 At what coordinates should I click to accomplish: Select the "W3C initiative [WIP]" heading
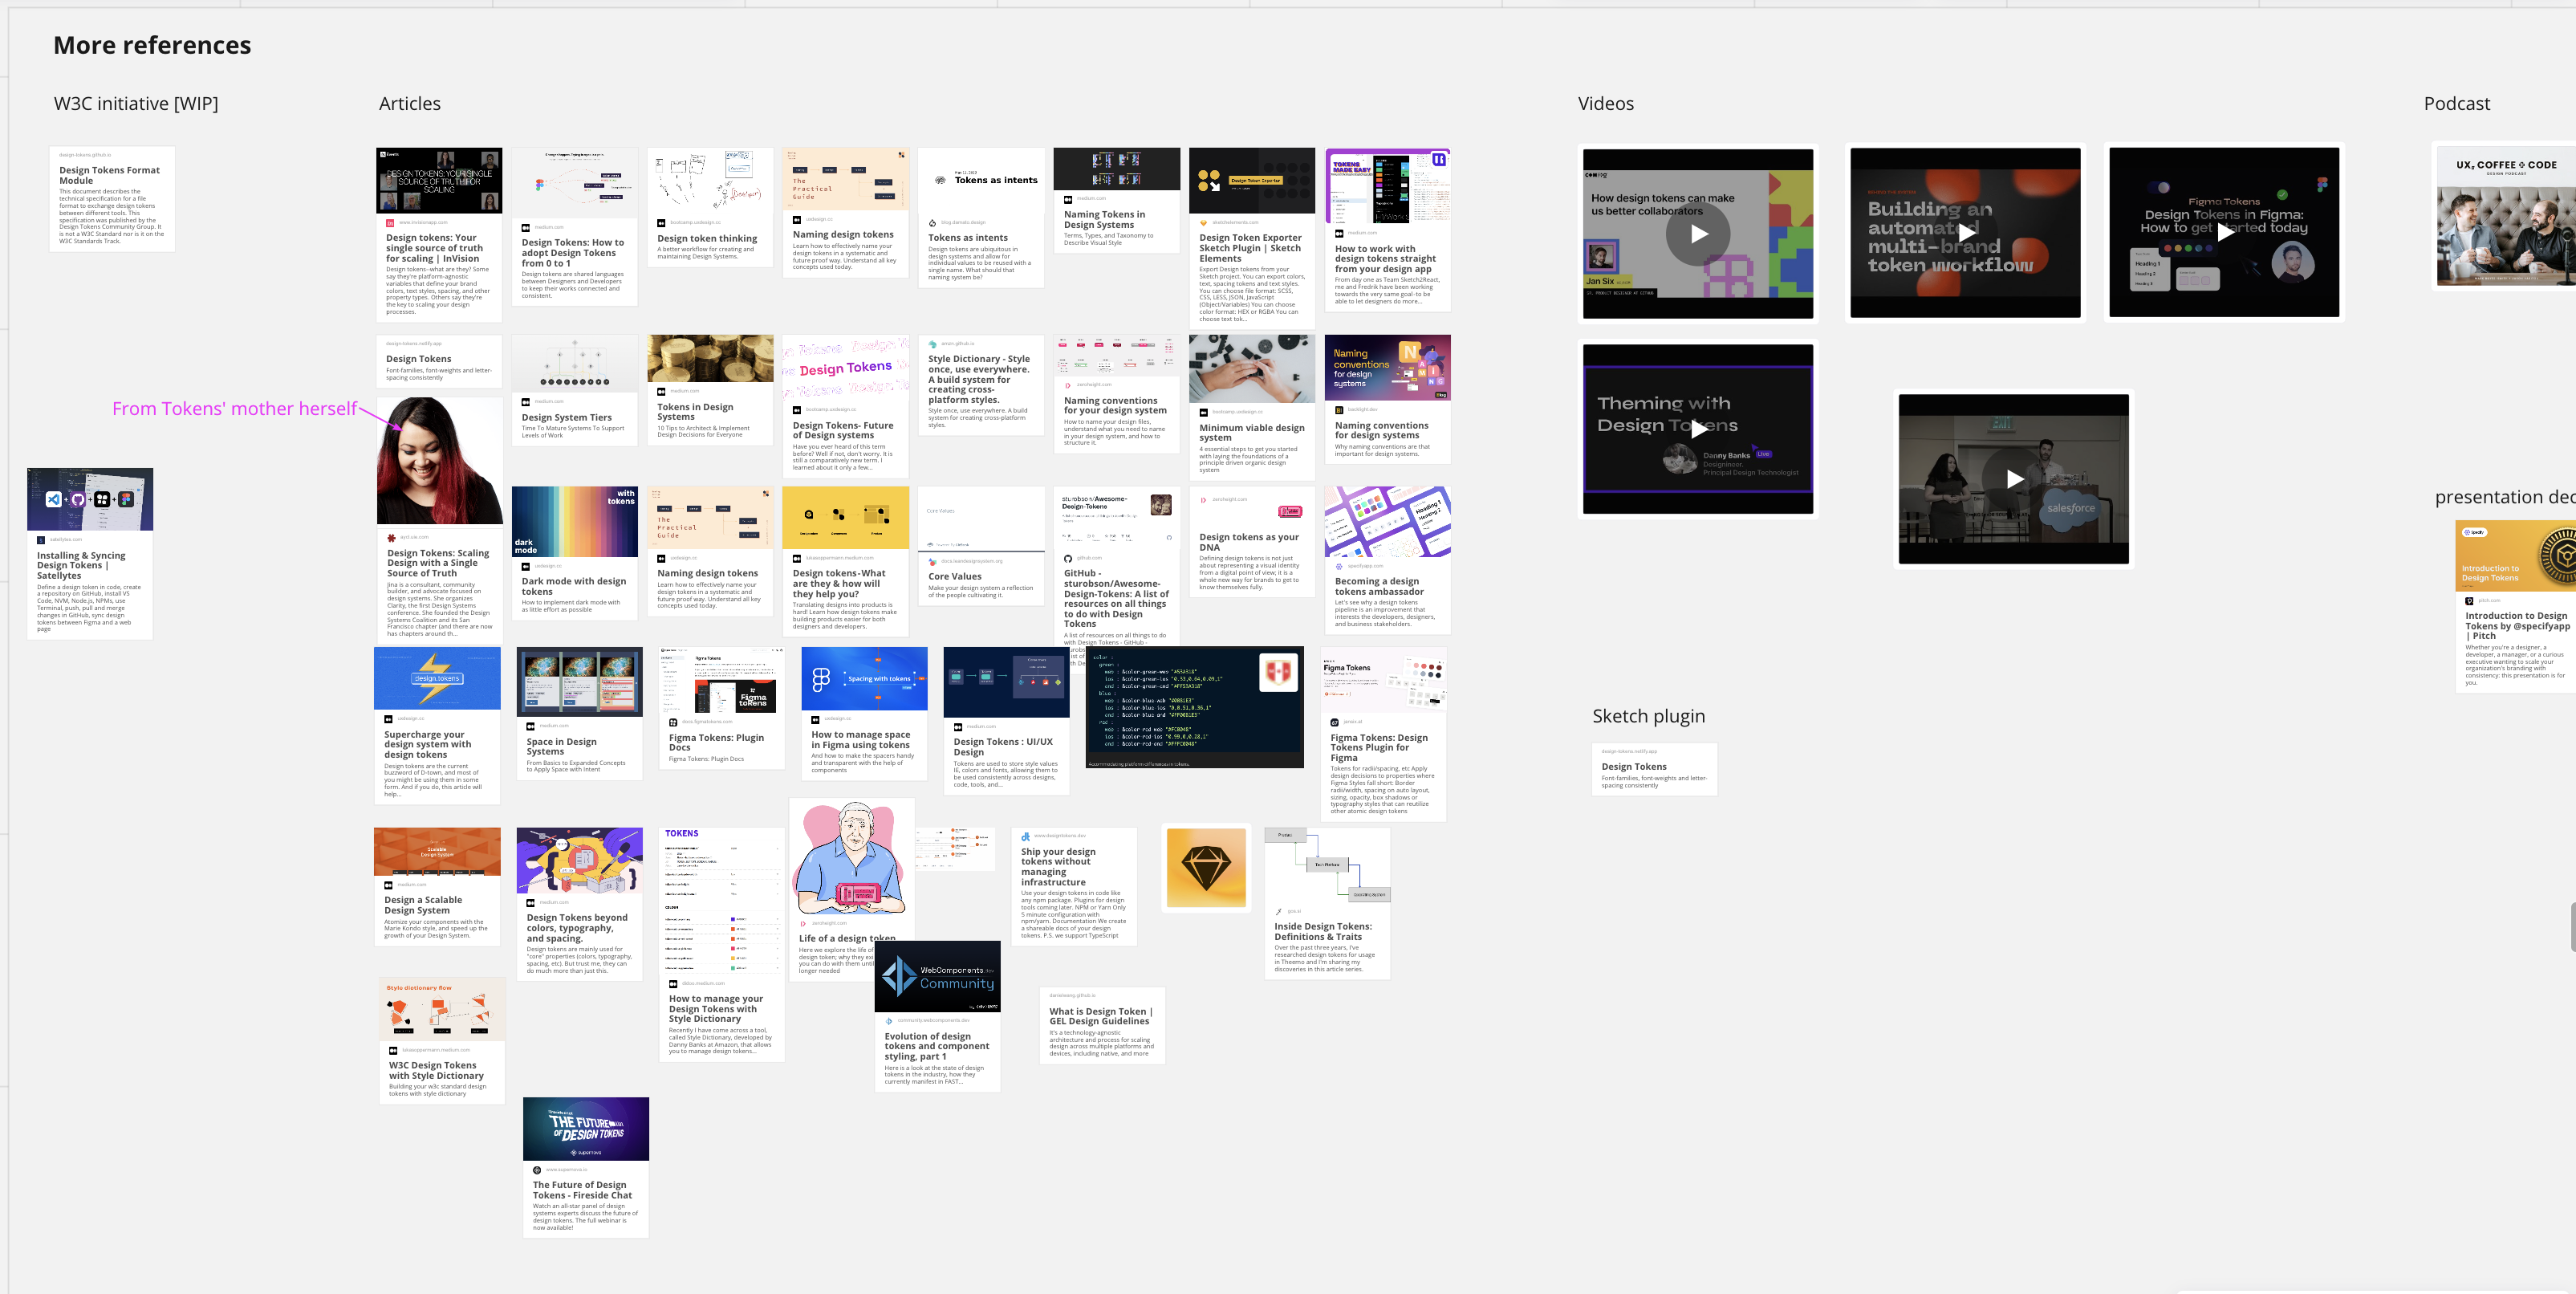pos(136,103)
